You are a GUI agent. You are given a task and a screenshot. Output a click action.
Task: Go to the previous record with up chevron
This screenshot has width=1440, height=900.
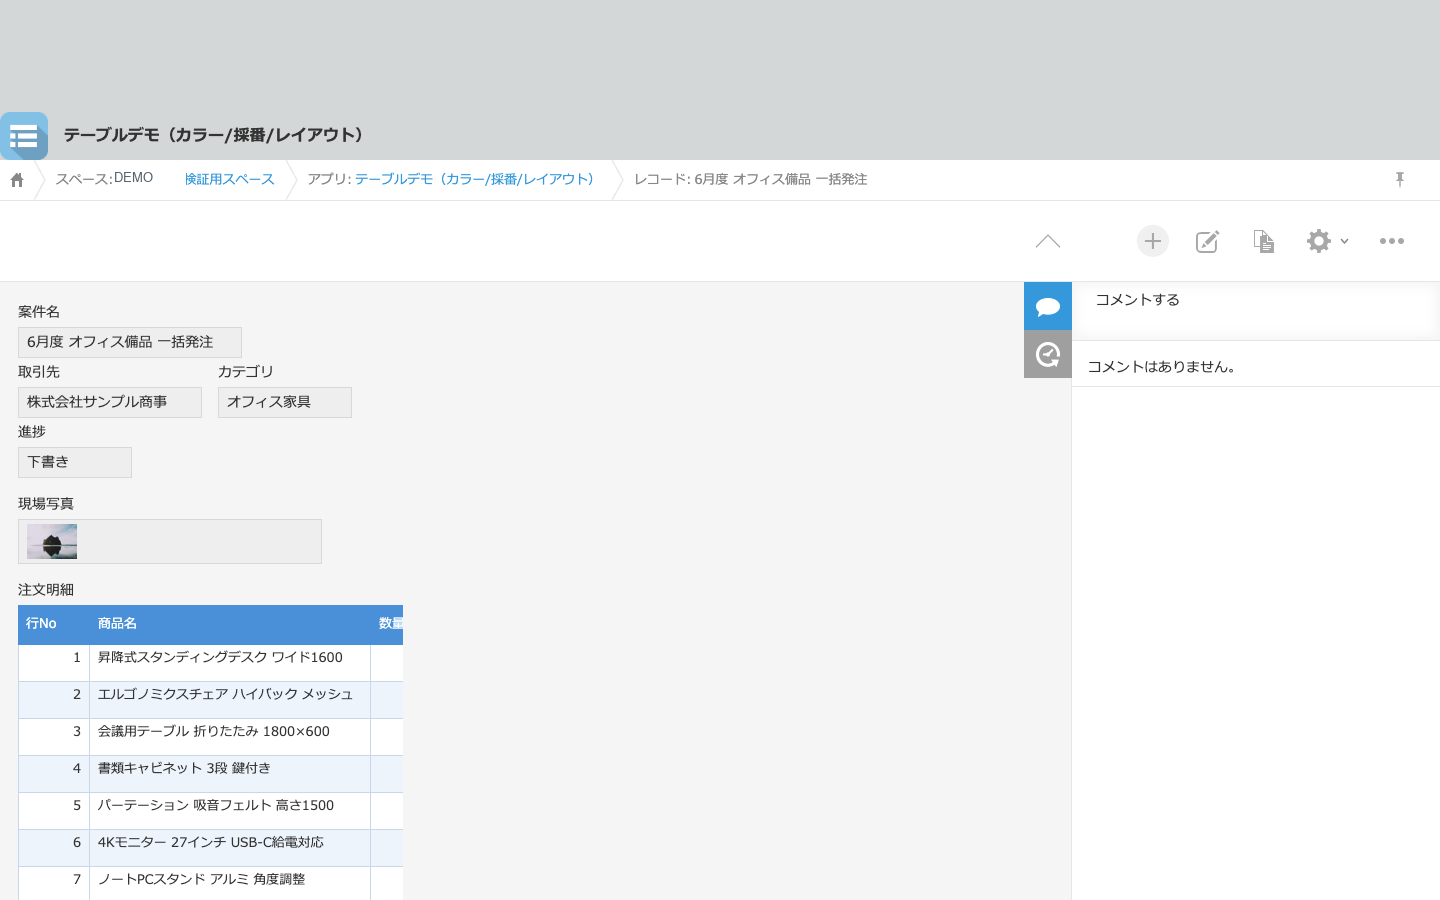click(1048, 241)
